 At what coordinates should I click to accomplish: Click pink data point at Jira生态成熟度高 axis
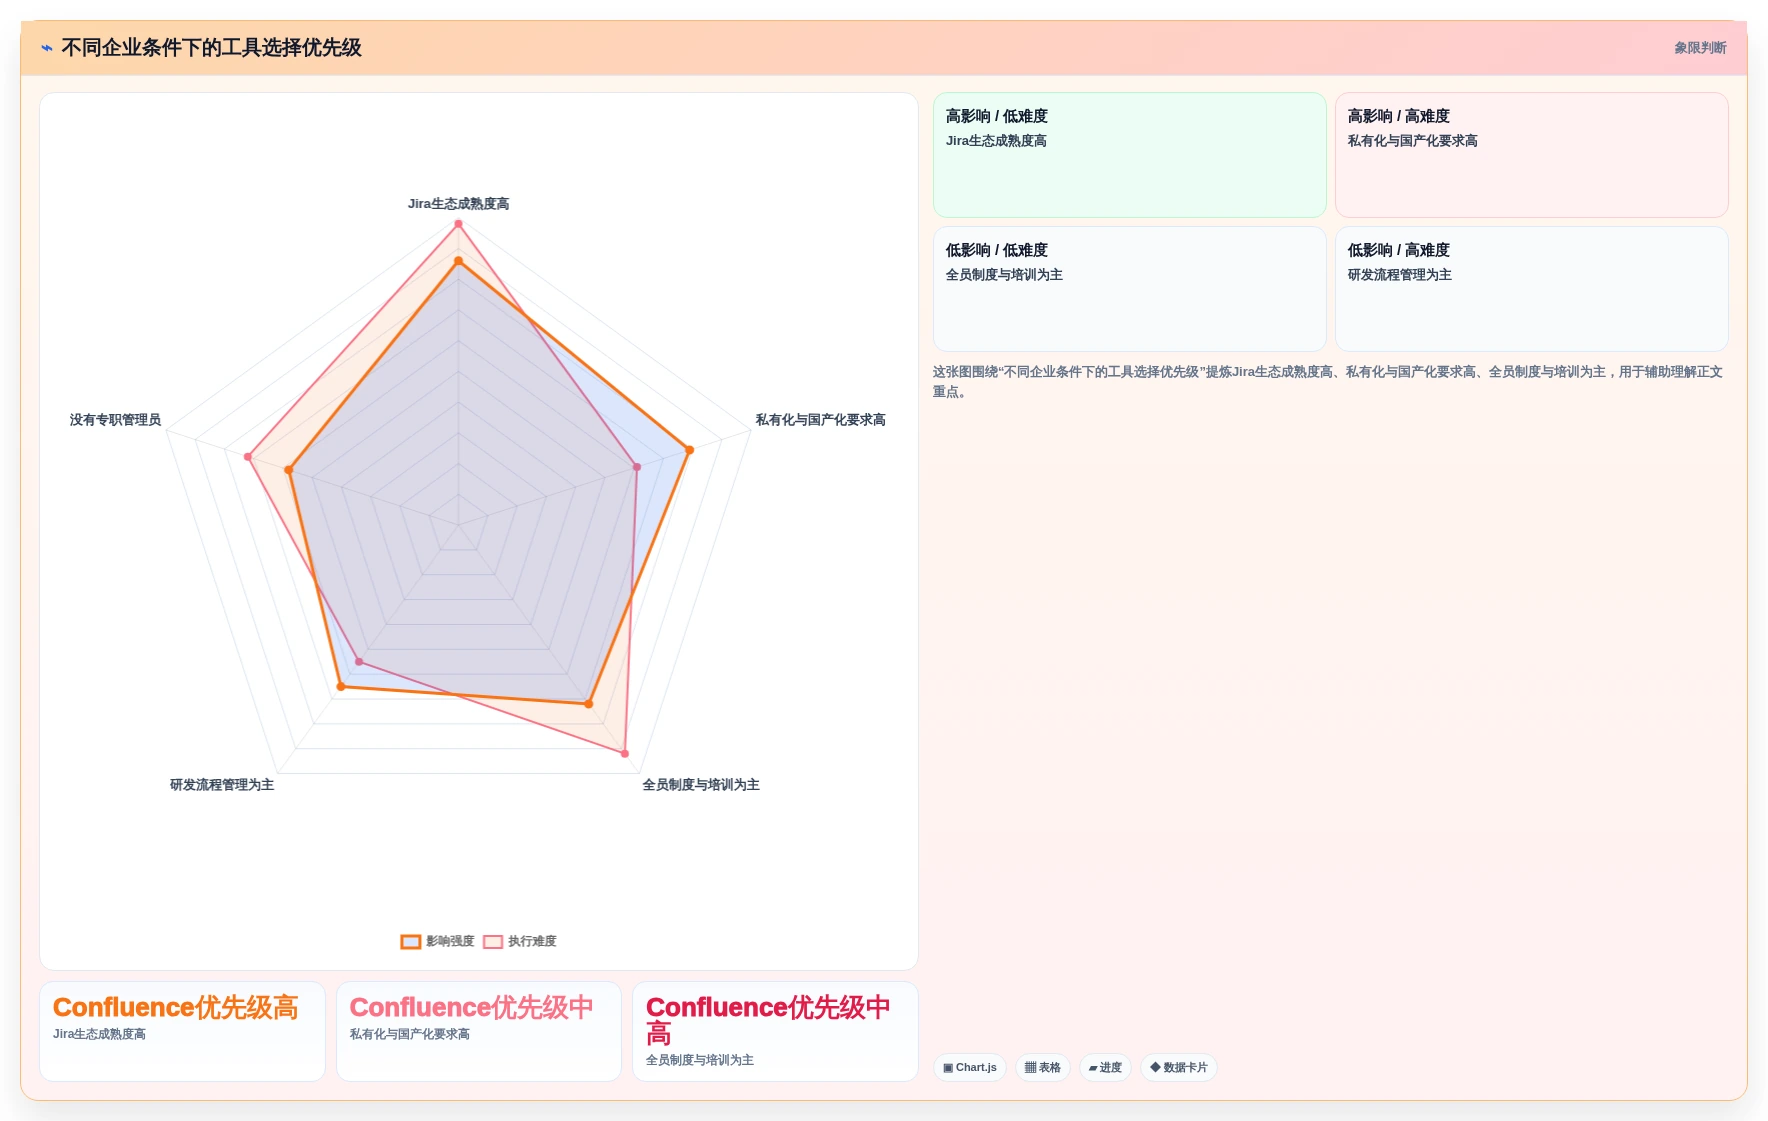459,224
